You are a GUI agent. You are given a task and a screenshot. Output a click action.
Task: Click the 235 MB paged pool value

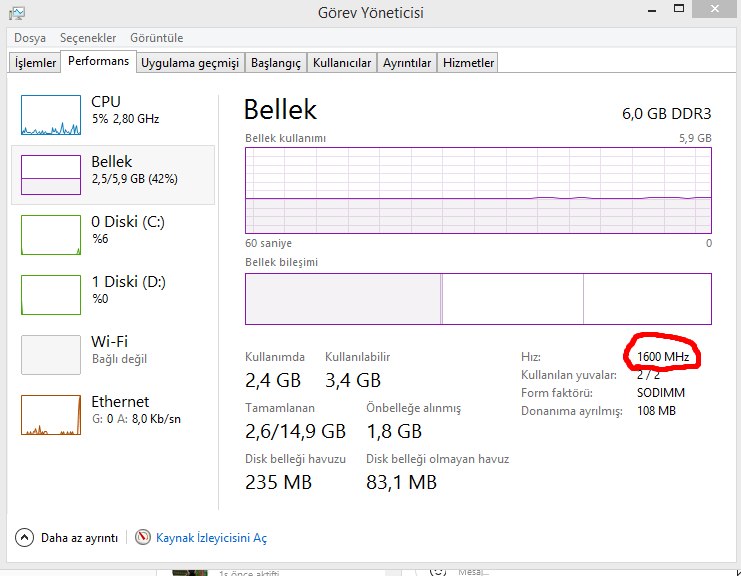278,482
